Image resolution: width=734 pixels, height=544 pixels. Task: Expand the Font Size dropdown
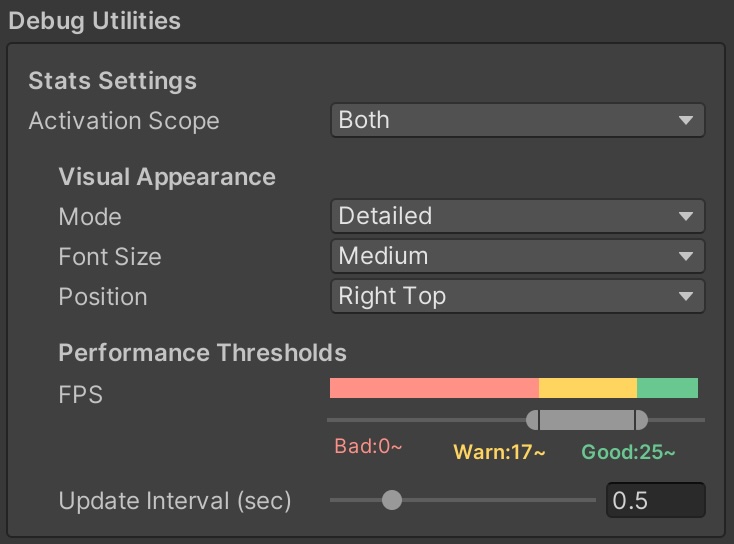[517, 256]
